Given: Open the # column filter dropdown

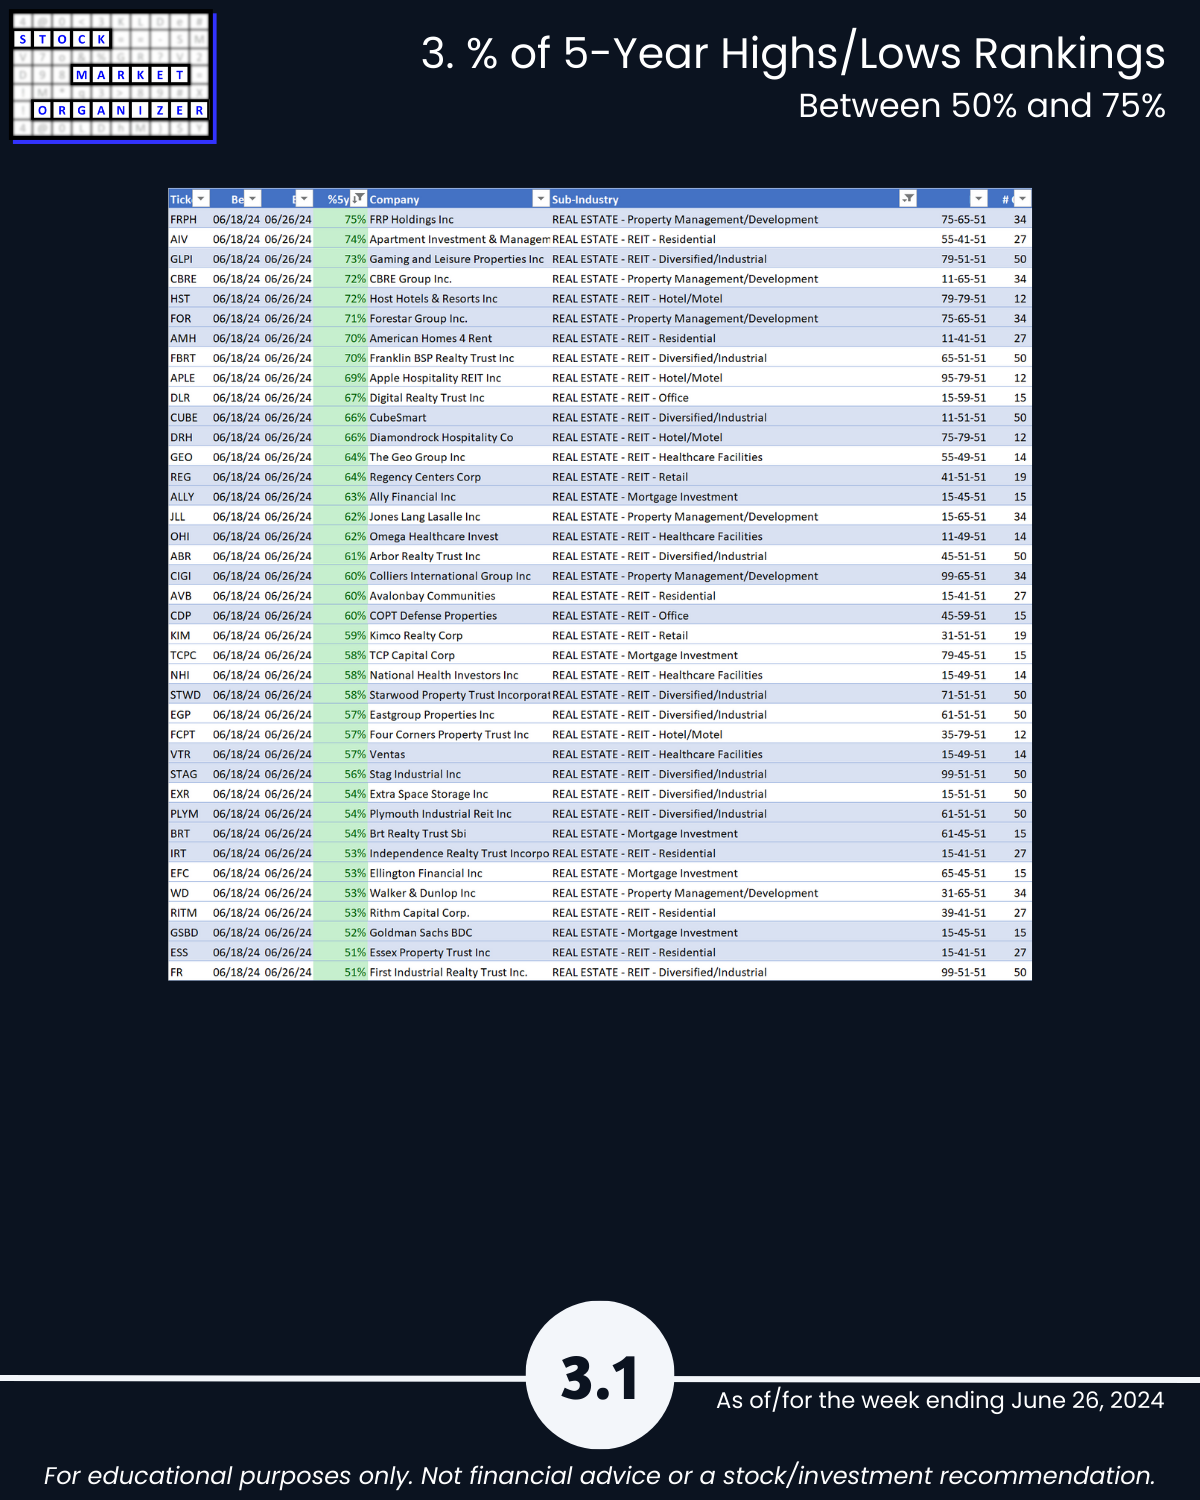Looking at the screenshot, I should pyautogui.click(x=1022, y=199).
